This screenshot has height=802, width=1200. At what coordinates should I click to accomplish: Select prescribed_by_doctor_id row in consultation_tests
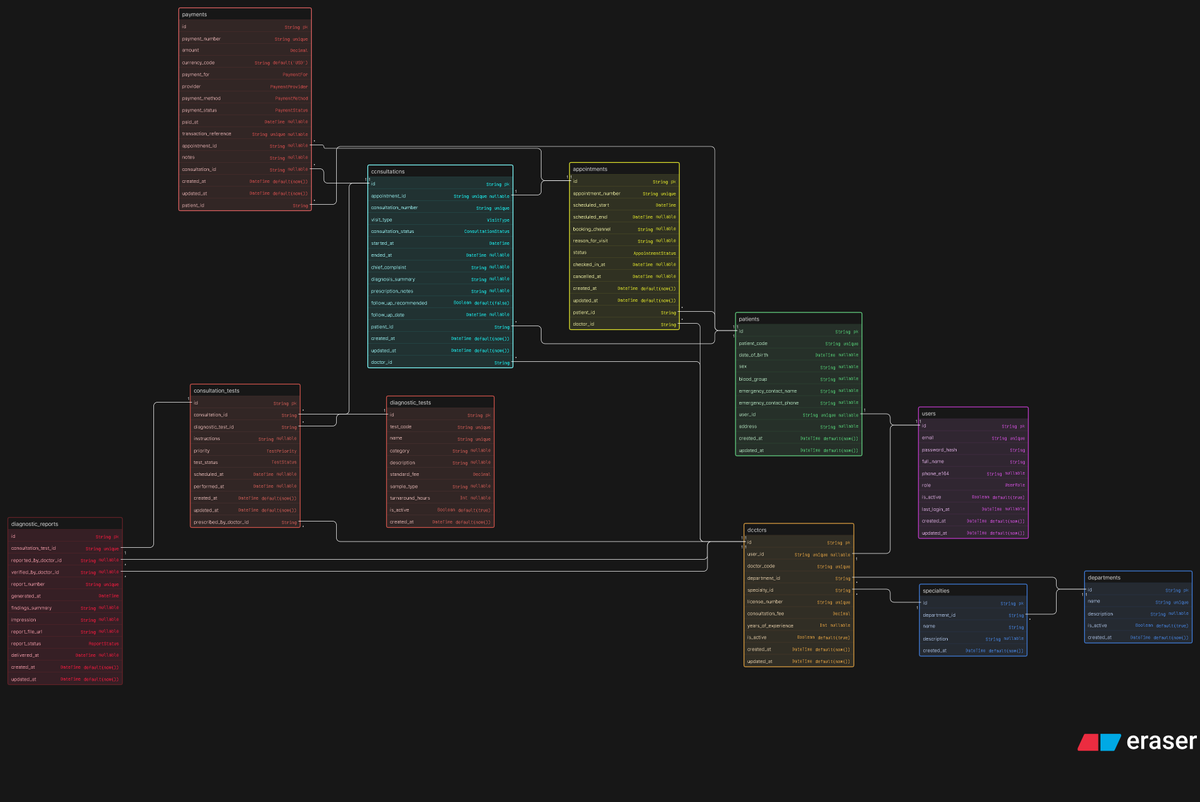[245, 522]
